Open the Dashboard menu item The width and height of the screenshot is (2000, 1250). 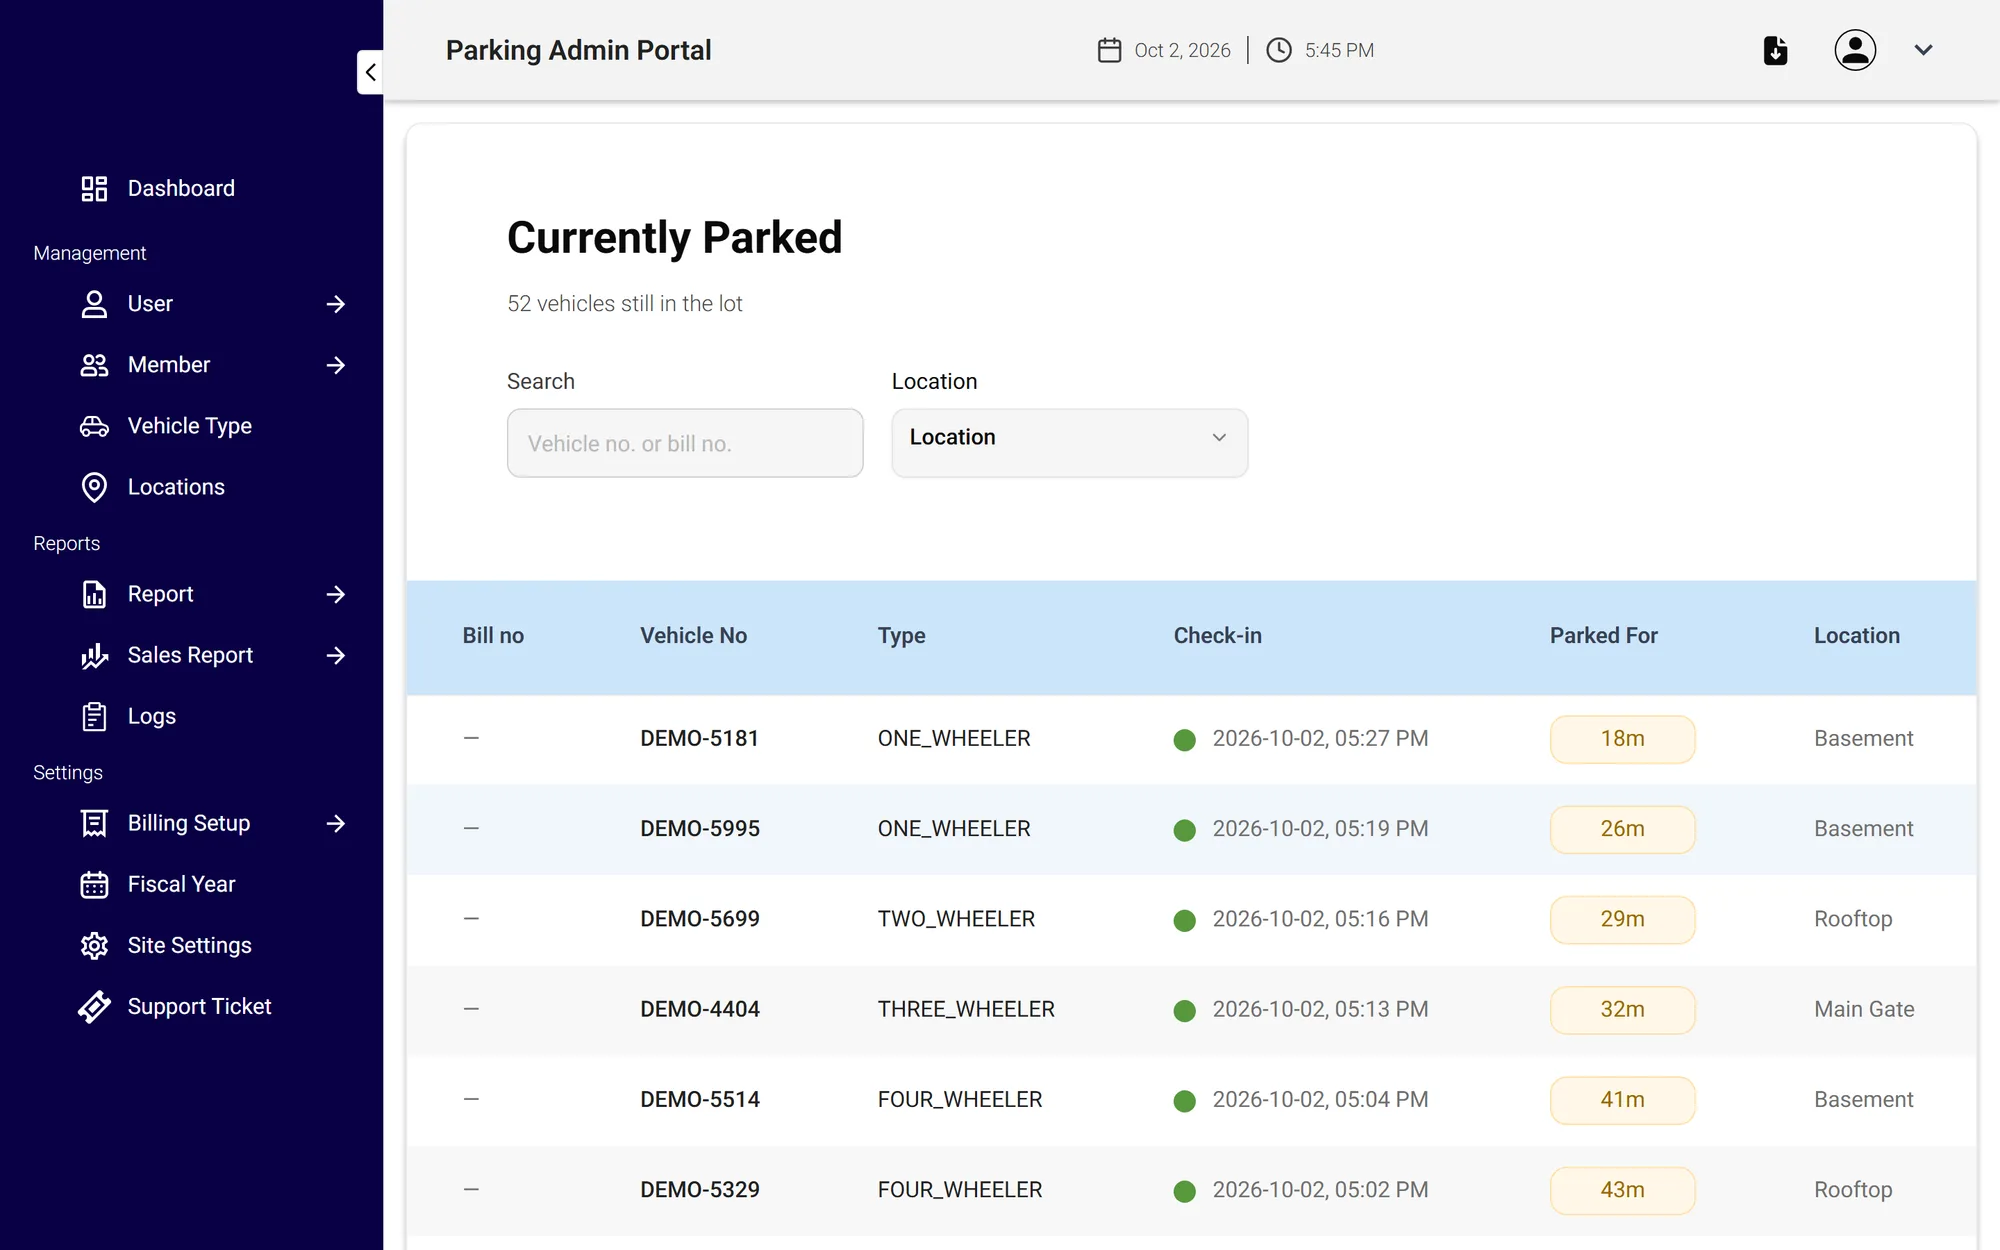[x=181, y=189]
